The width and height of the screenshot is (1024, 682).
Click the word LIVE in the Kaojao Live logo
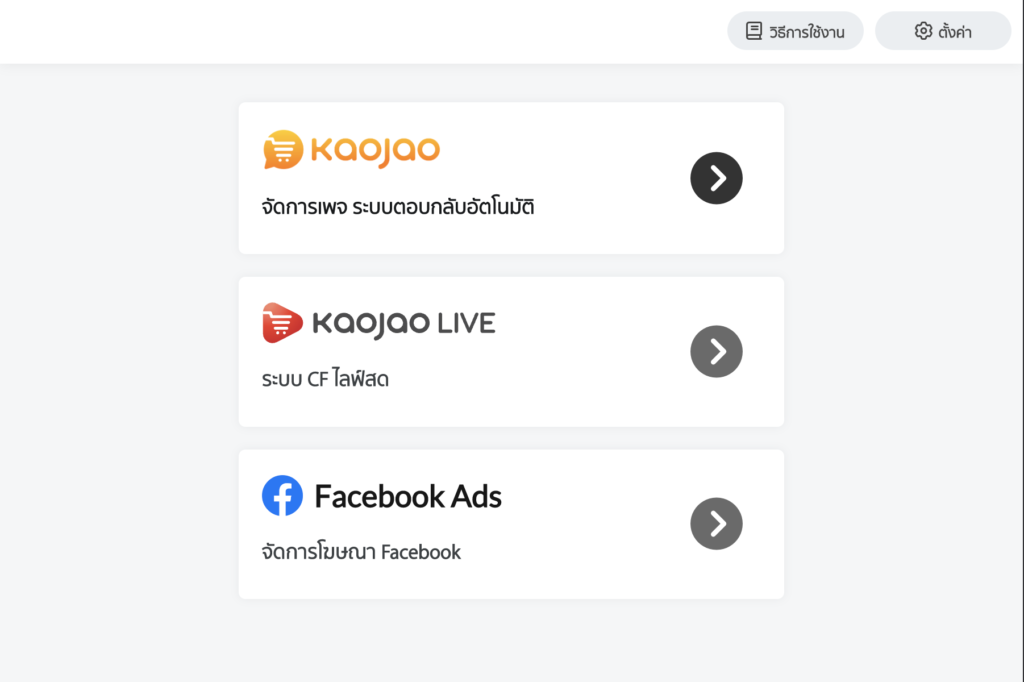(x=465, y=323)
